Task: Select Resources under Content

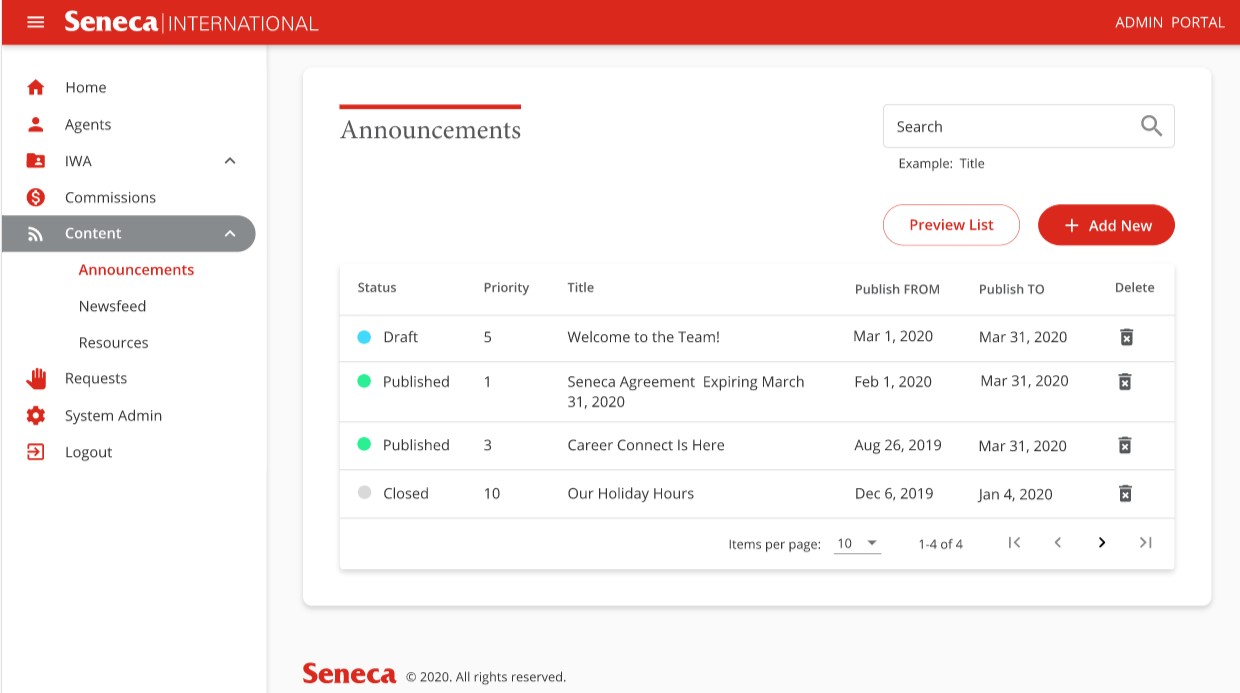Action: [x=113, y=342]
